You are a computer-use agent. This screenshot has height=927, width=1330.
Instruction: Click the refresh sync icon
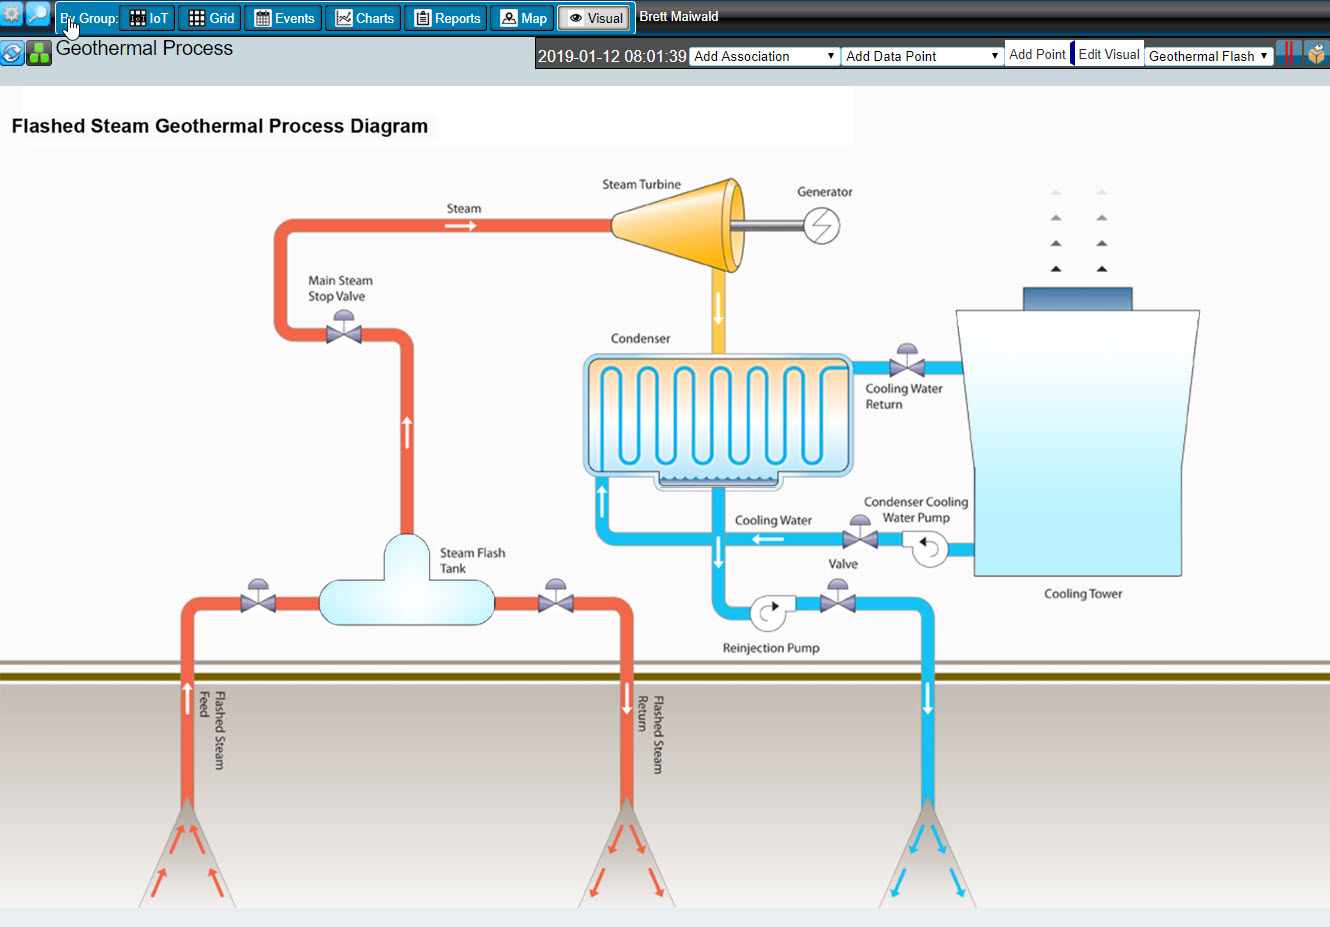12,52
